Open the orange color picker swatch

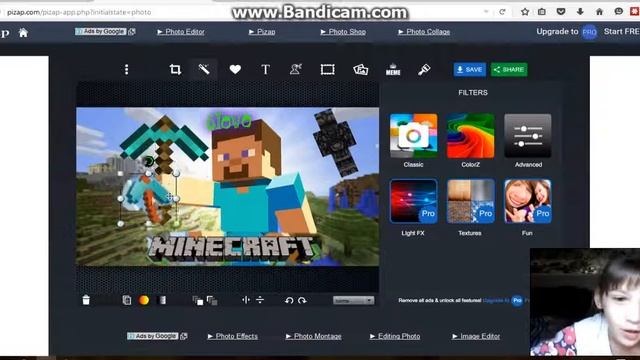point(144,300)
